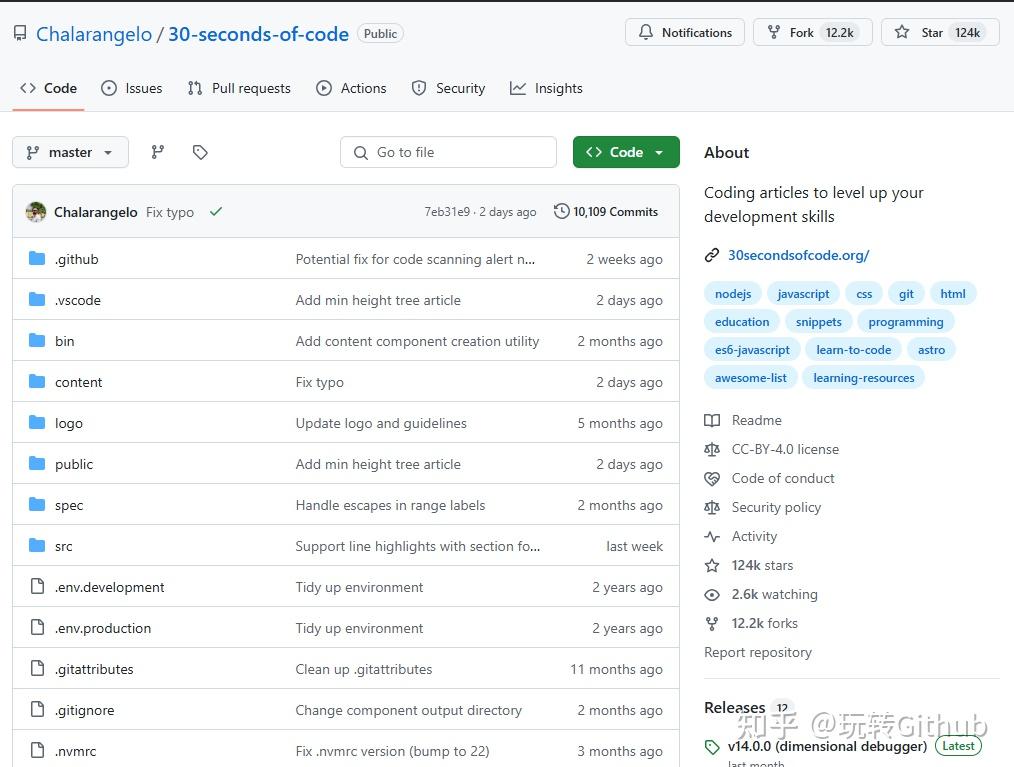Open the Chalarangelo owner link
The width and height of the screenshot is (1014, 767).
tap(94, 34)
